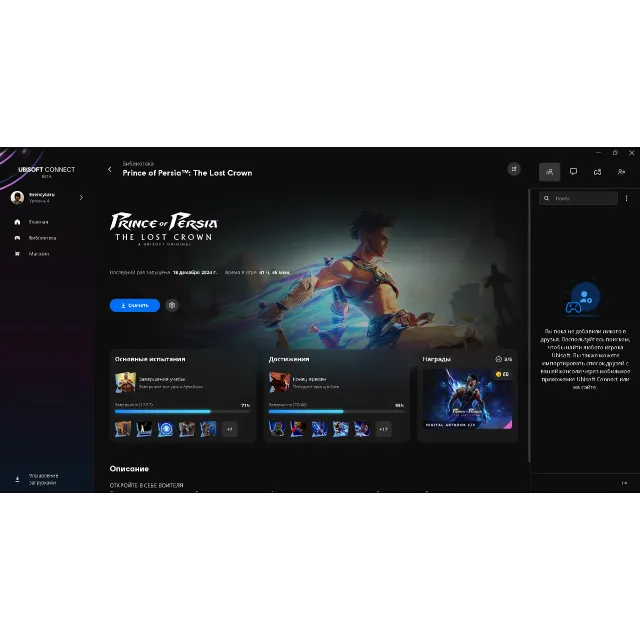Click the first achievement badge in the row

(277, 429)
